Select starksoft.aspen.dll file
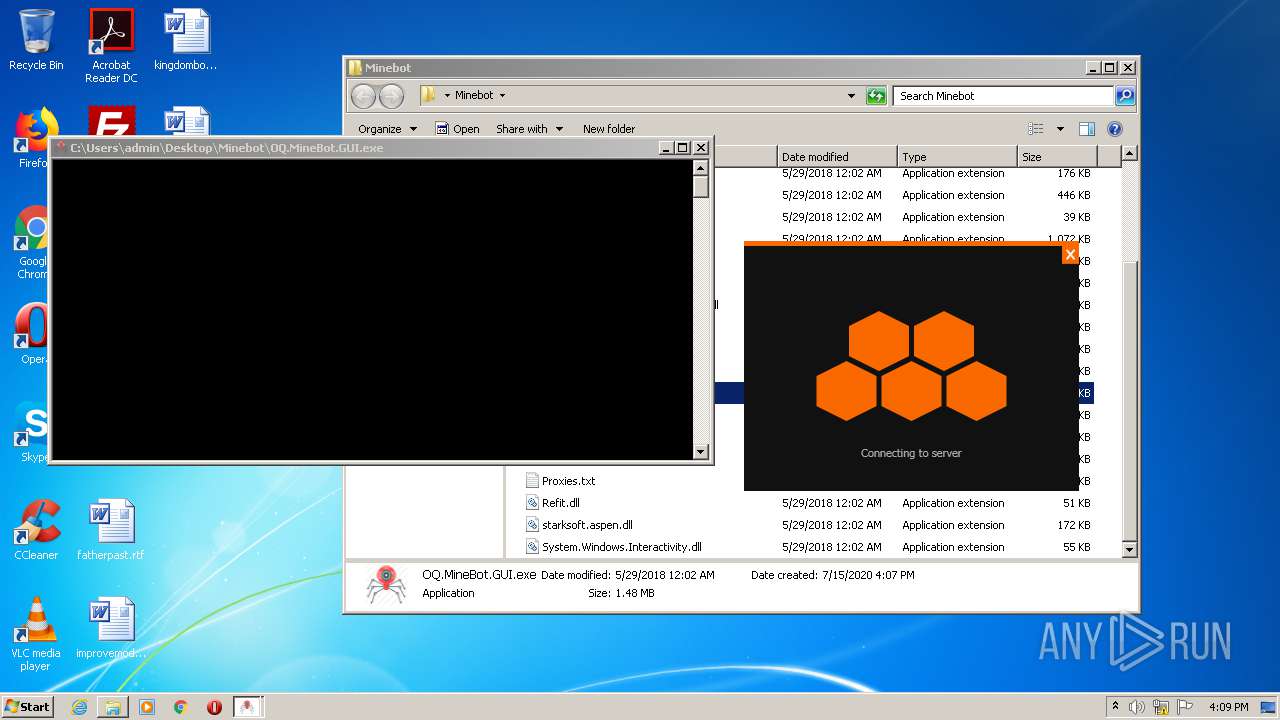The width and height of the screenshot is (1280, 720). coord(587,525)
